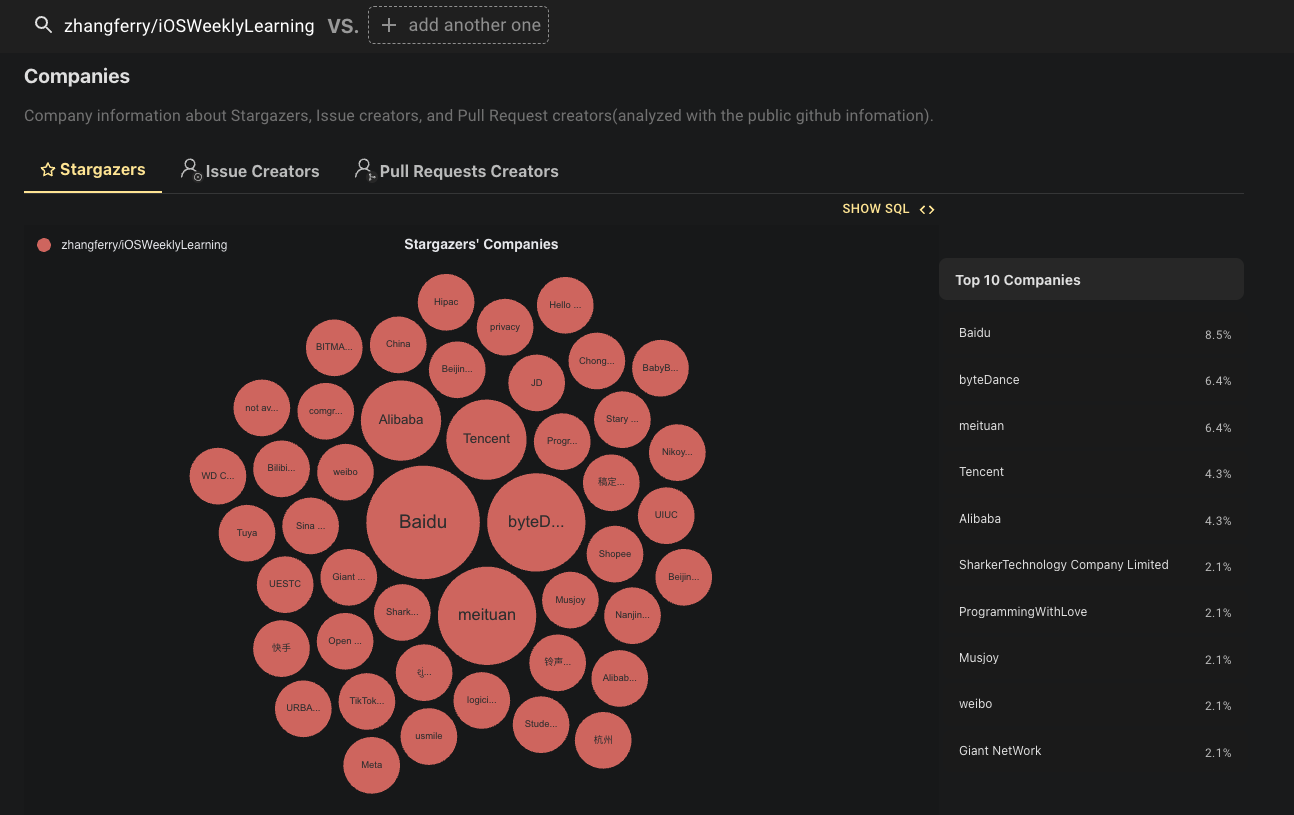Click the add another one button
Viewport: 1294px width, 815px height.
[458, 25]
